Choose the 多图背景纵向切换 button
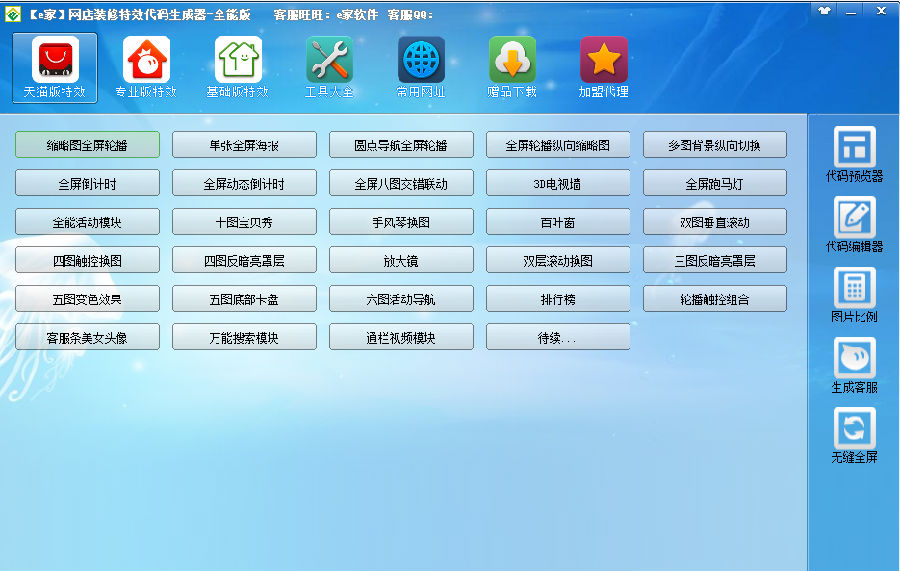This screenshot has height=571, width=900. 714,145
